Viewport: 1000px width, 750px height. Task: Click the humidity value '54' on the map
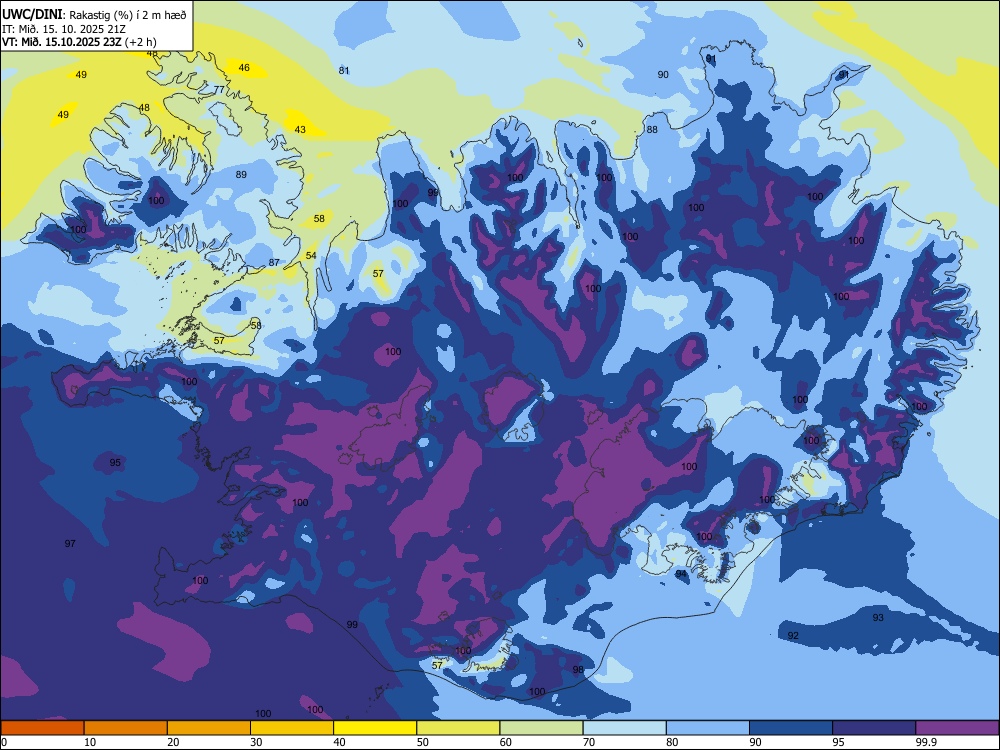(x=311, y=256)
